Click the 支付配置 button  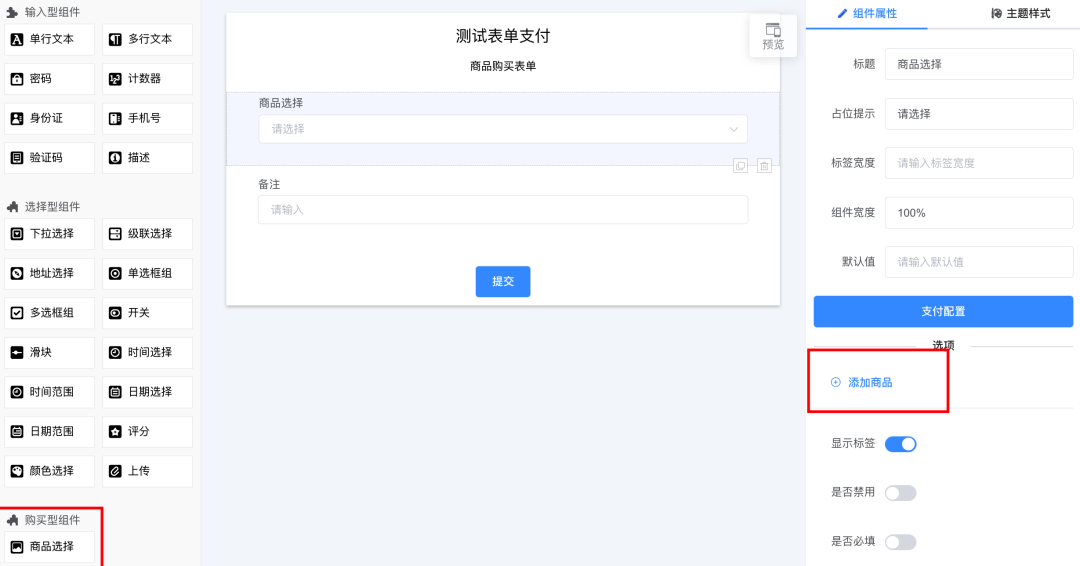point(942,312)
